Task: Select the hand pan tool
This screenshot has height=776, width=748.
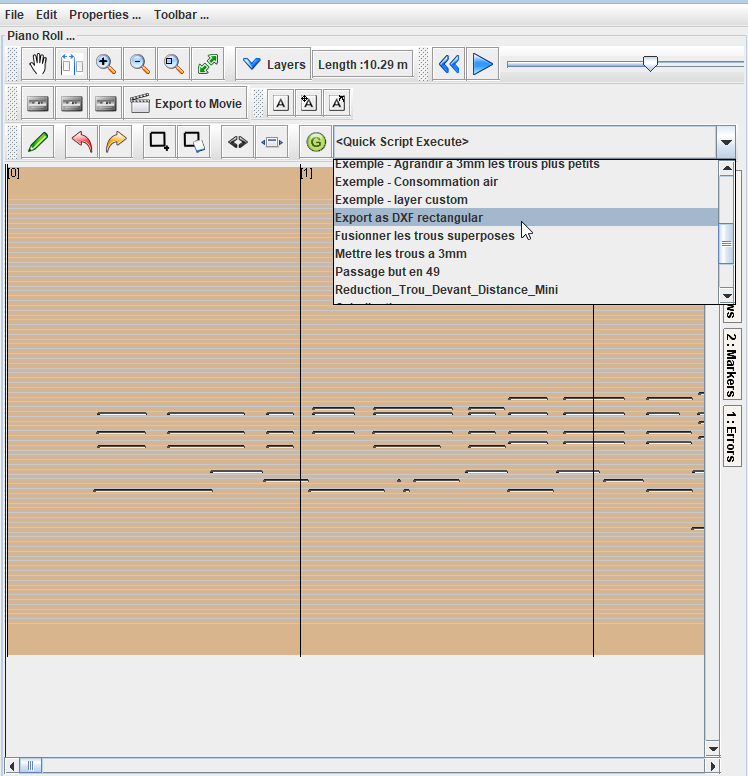Action: pyautogui.click(x=38, y=65)
